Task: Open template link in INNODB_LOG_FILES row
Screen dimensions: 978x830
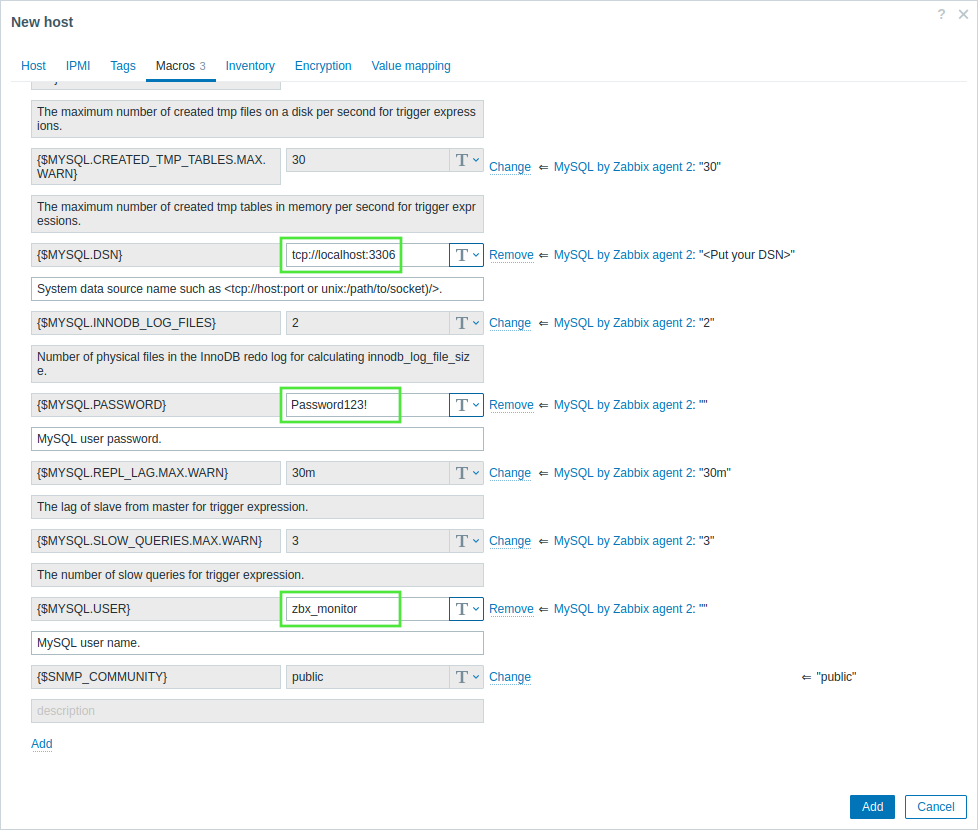Action: [x=623, y=322]
